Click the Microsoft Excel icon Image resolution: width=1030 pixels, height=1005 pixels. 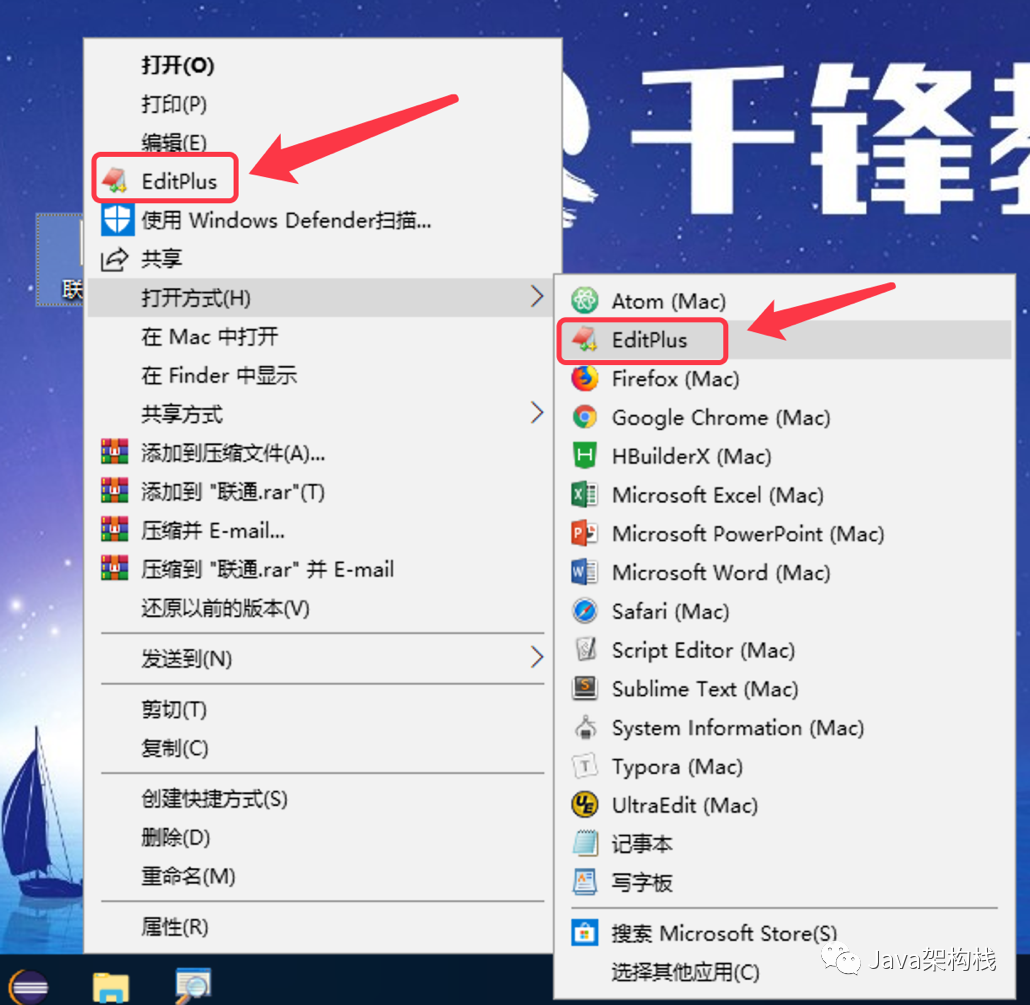(584, 494)
